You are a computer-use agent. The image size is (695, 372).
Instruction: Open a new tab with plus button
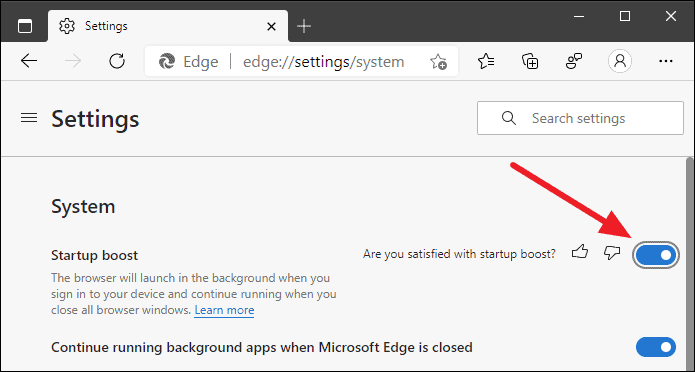point(304,26)
